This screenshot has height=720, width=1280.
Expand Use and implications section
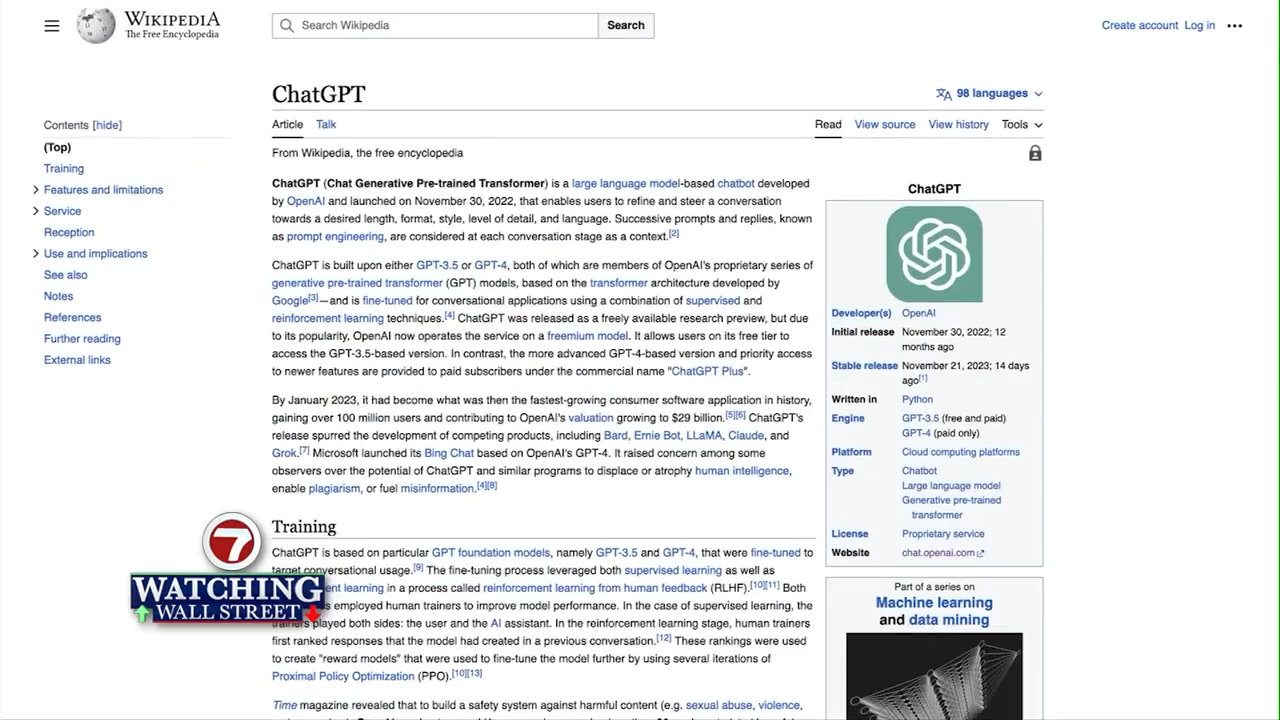tap(36, 254)
